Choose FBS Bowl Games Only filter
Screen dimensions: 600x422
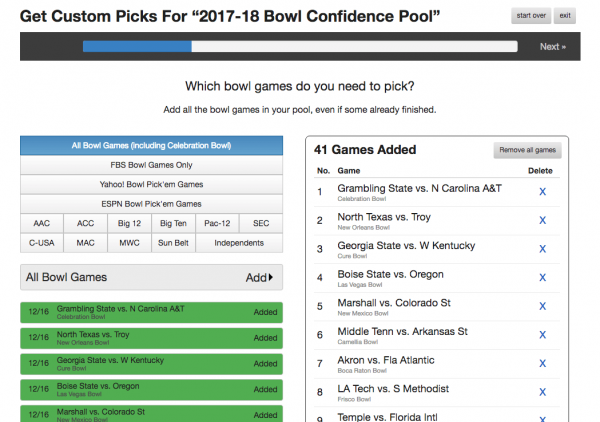coord(152,165)
